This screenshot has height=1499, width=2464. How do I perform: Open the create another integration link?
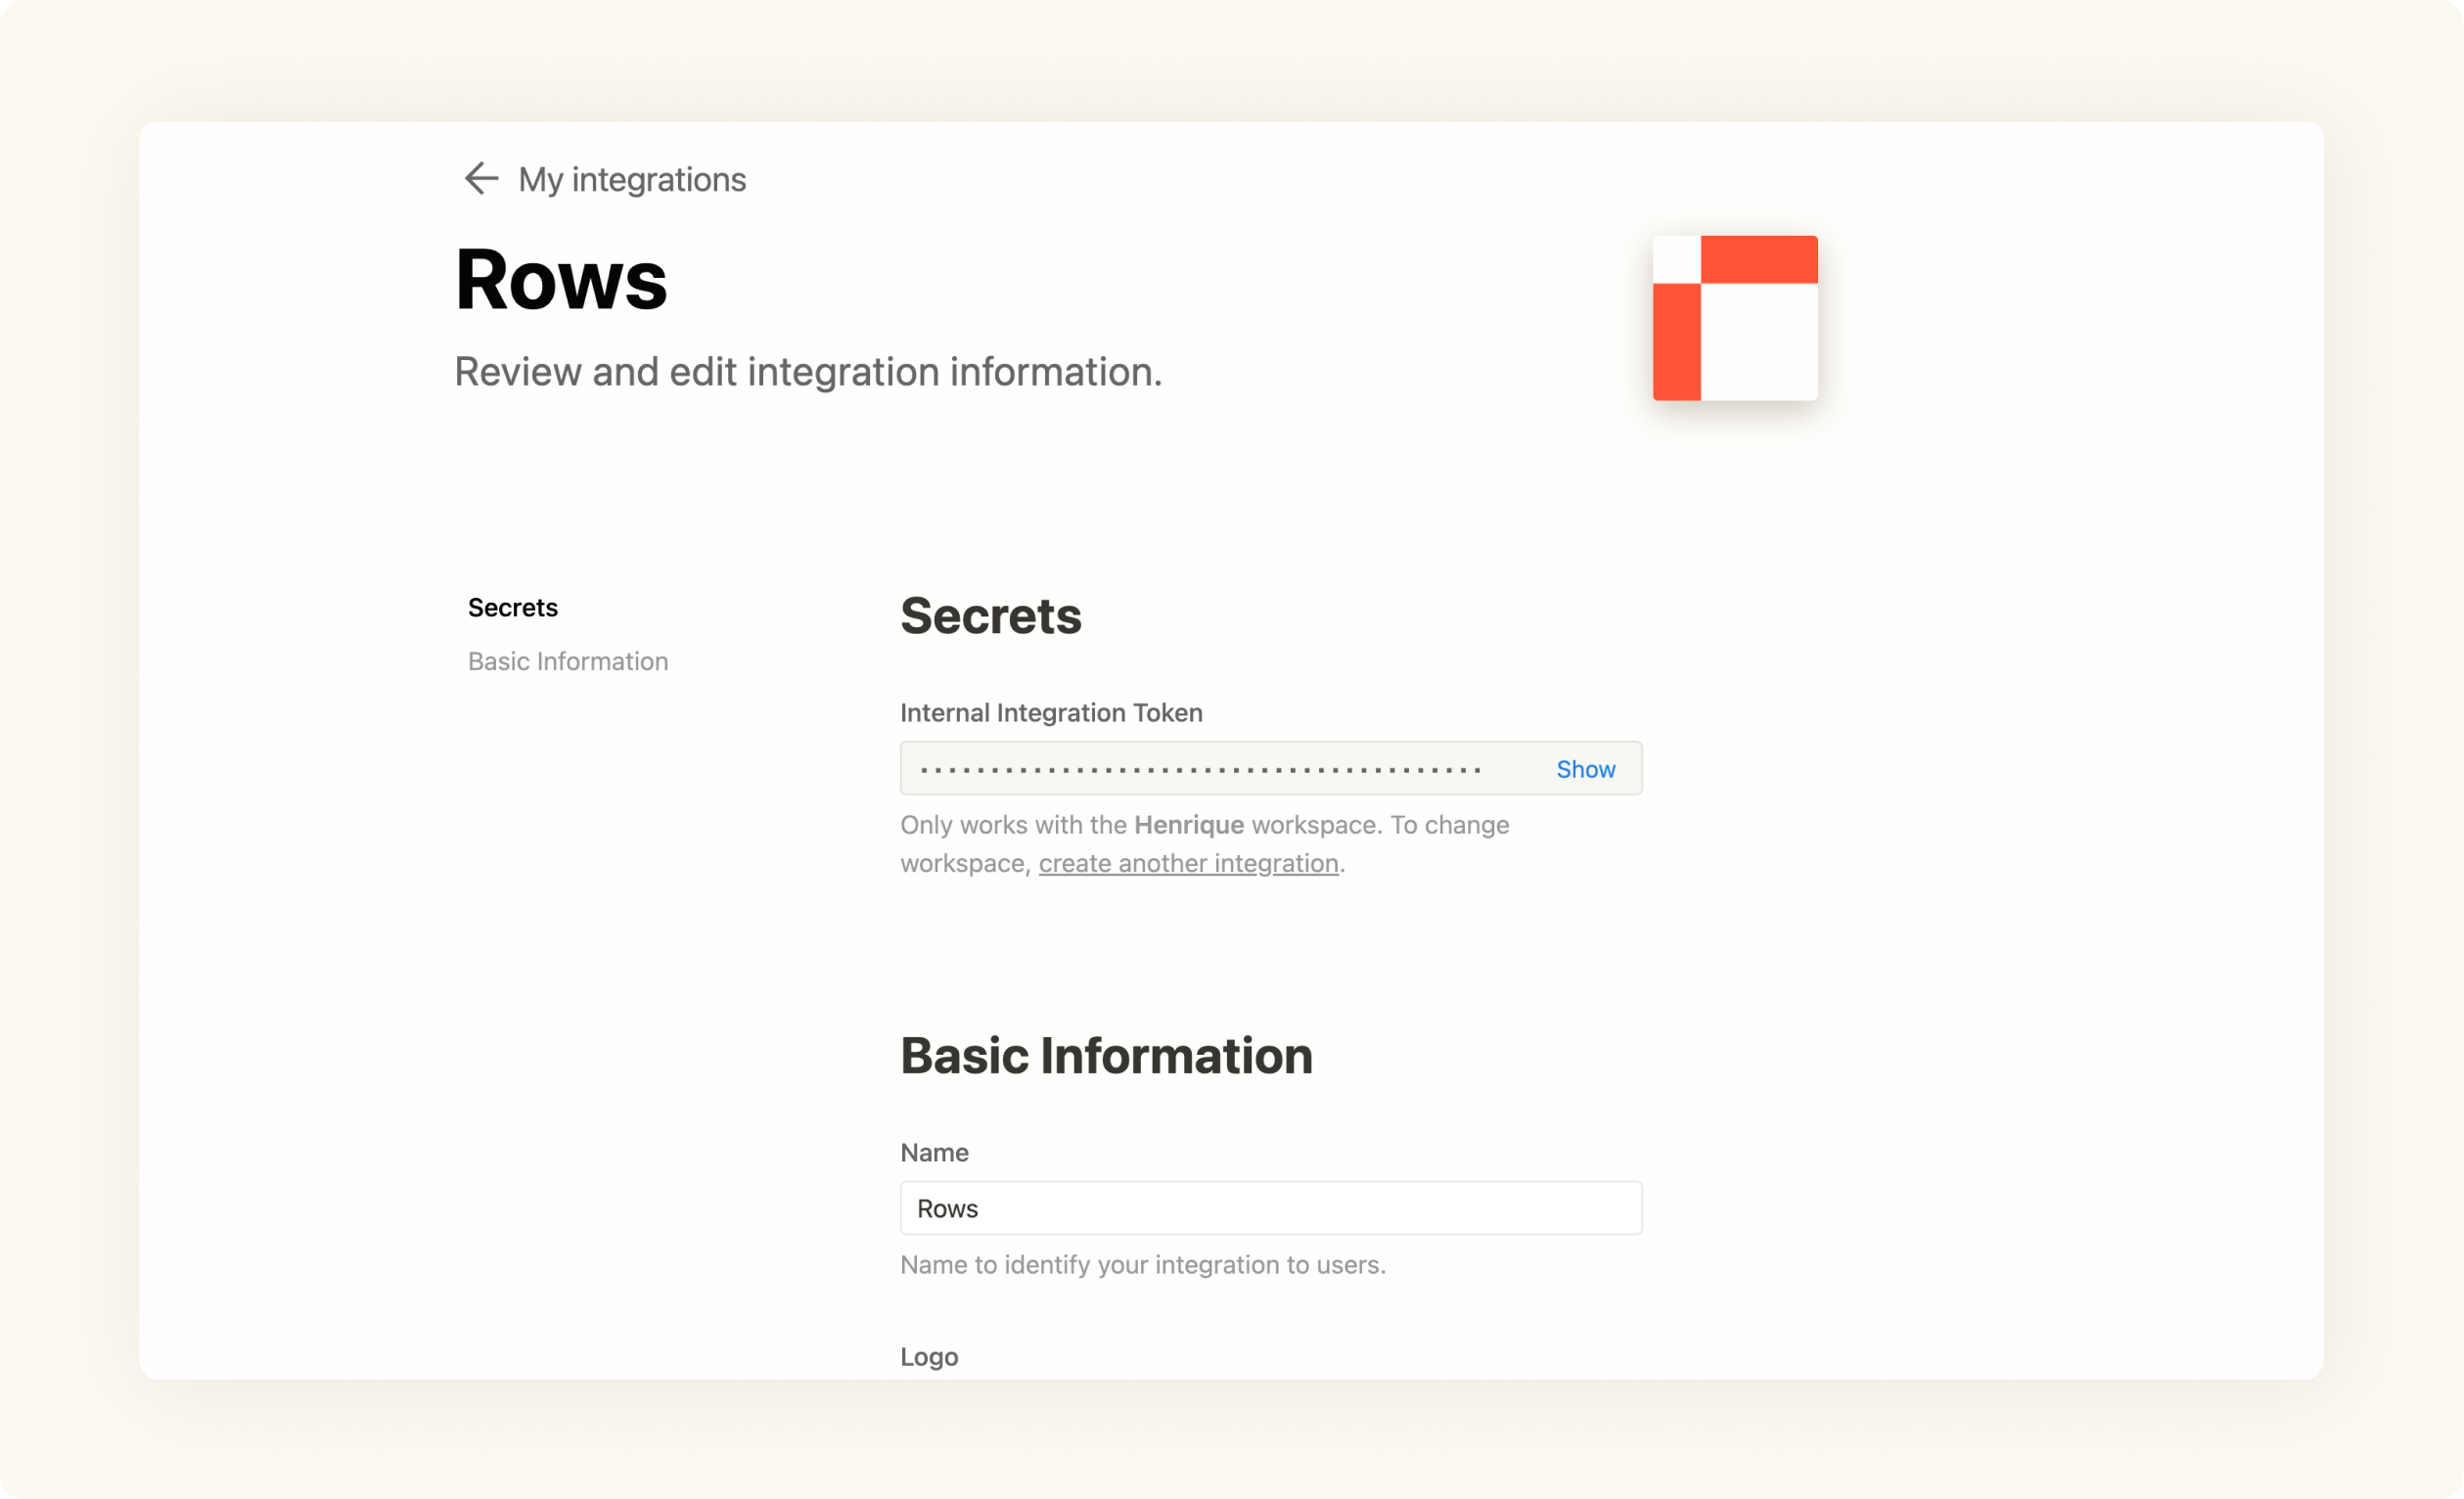1188,863
